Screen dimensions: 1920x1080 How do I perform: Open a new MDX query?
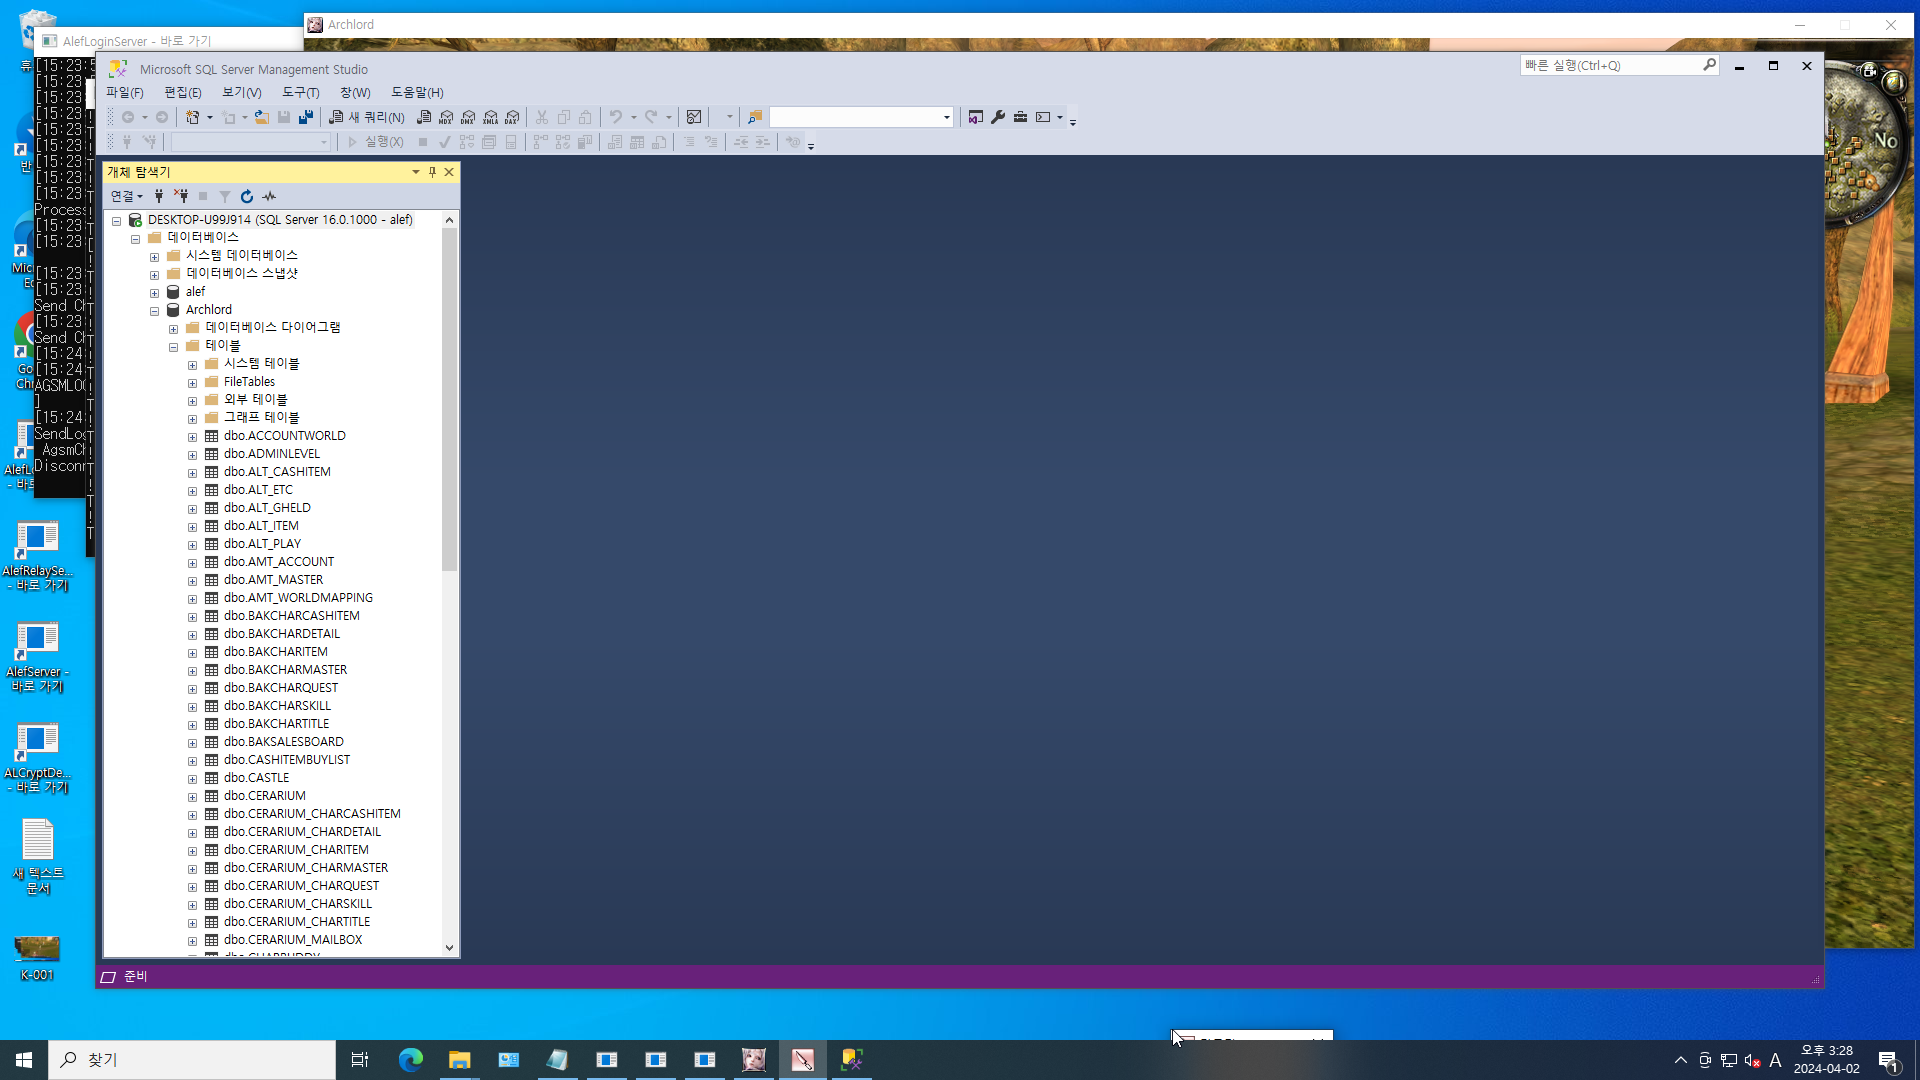(446, 117)
